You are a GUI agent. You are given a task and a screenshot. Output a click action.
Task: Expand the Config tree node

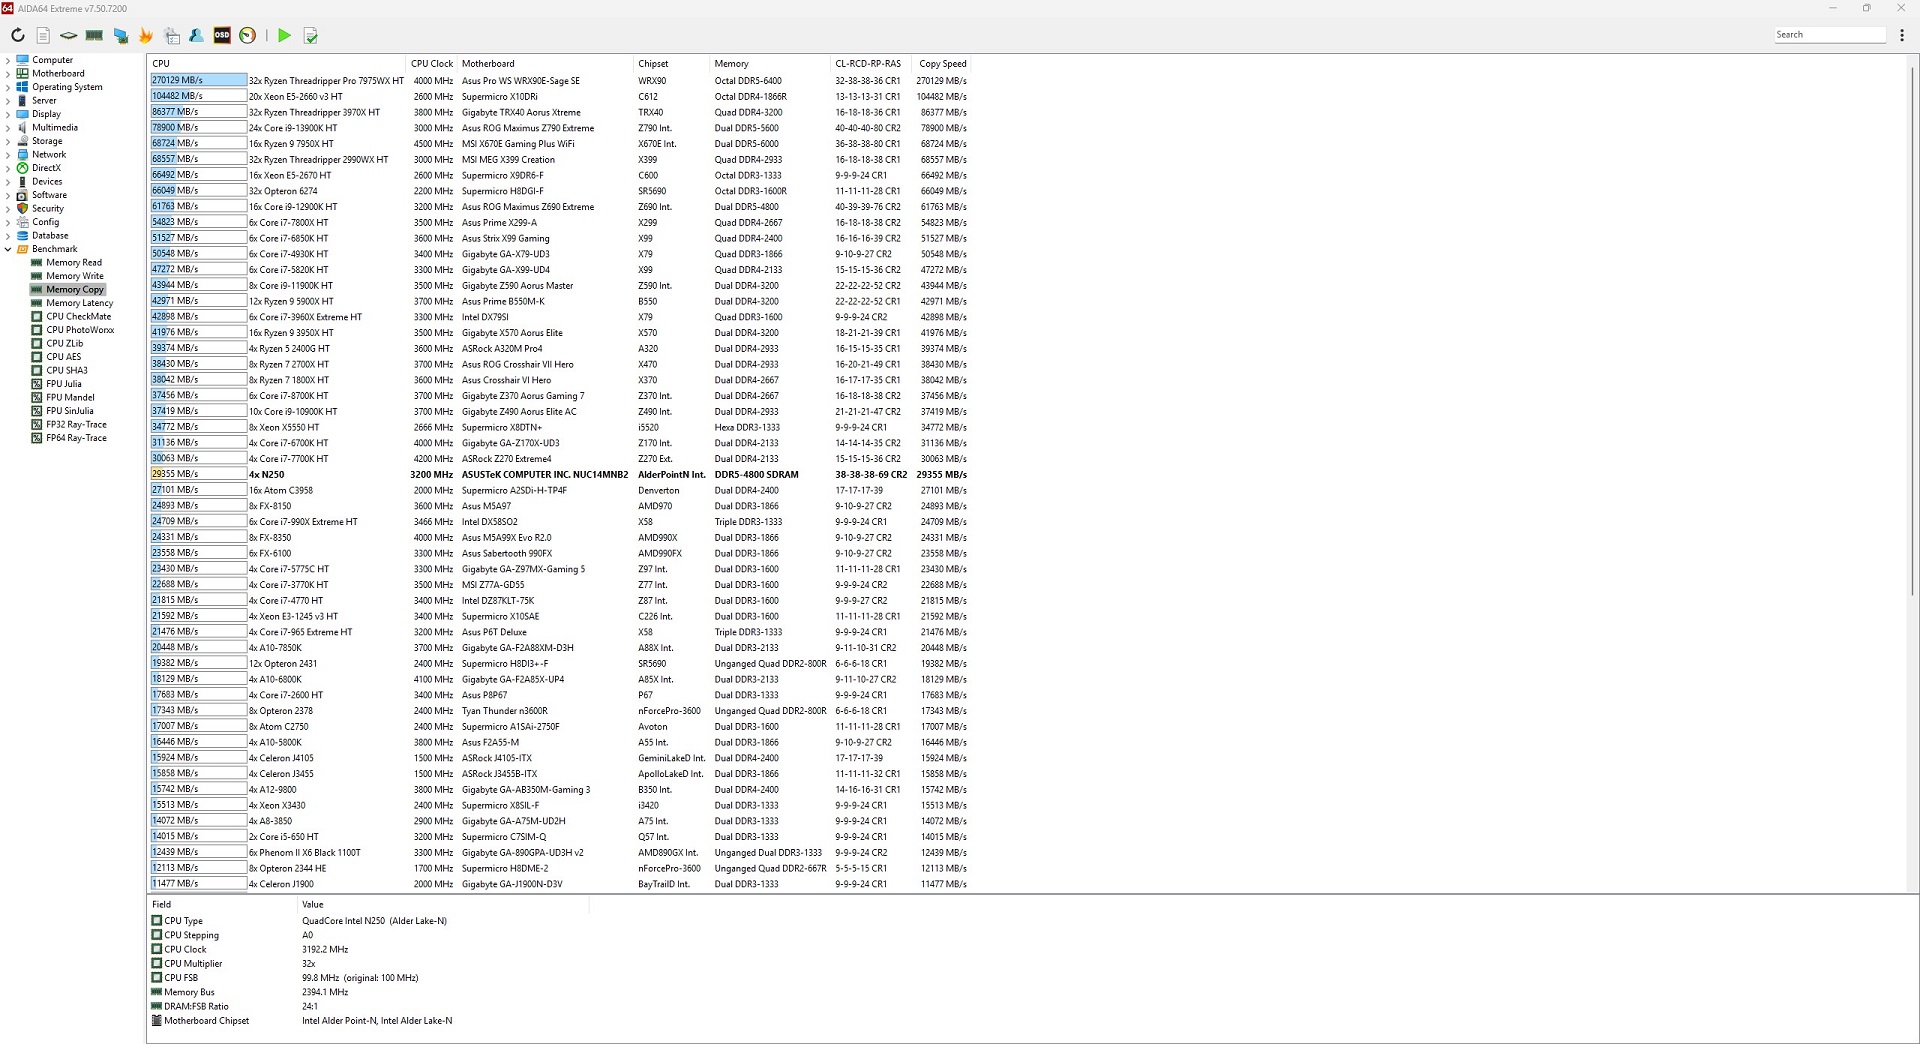tap(8, 222)
